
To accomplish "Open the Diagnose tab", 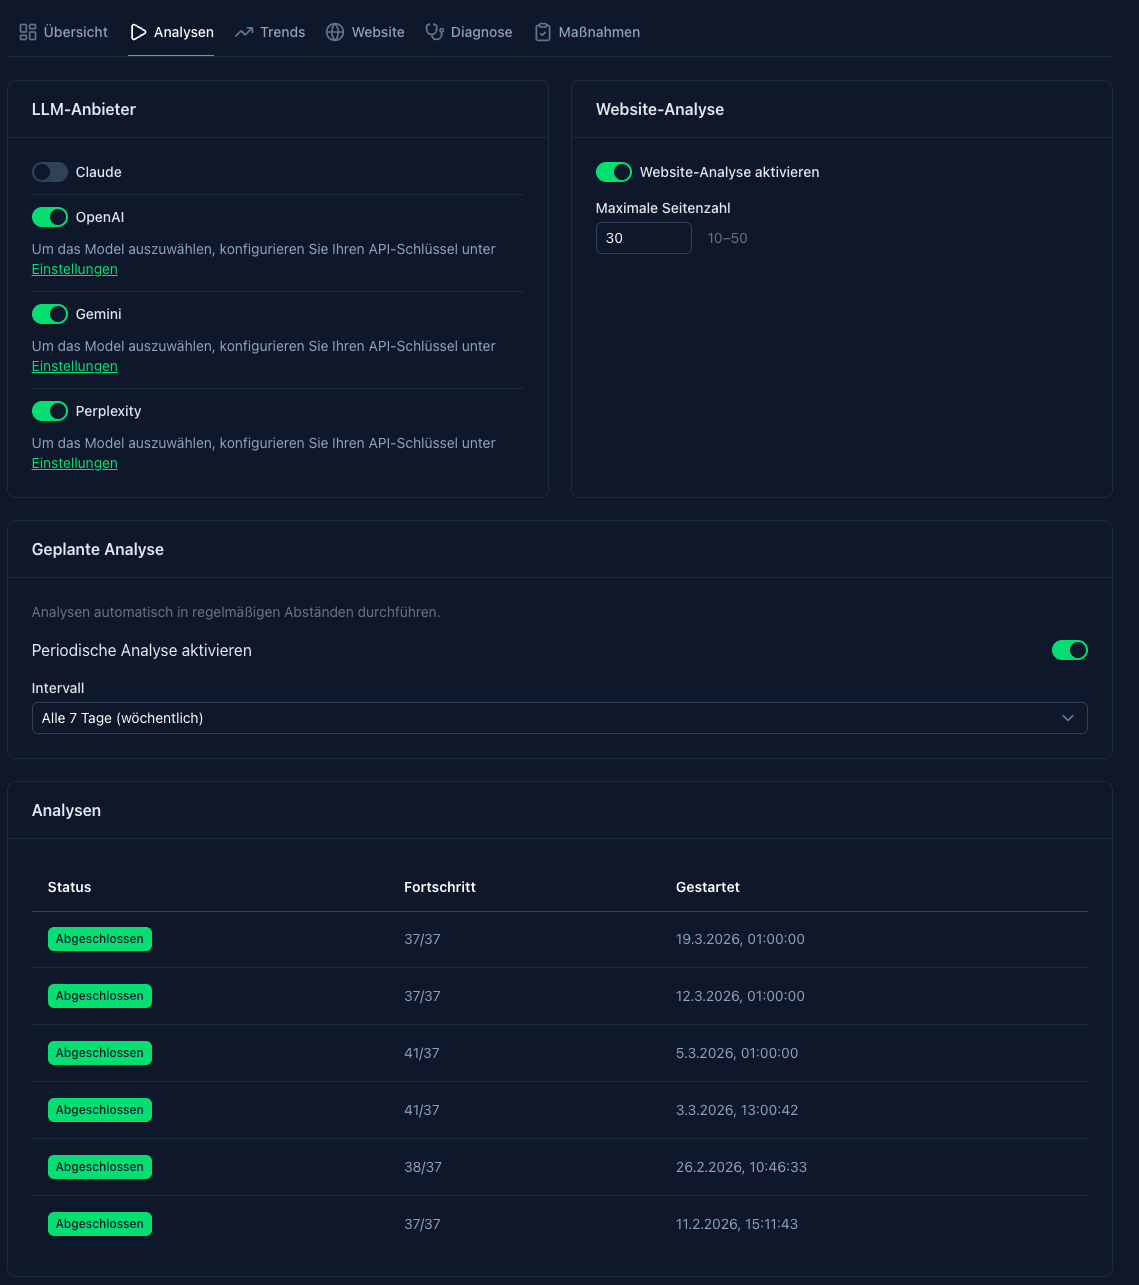I will pyautogui.click(x=469, y=32).
